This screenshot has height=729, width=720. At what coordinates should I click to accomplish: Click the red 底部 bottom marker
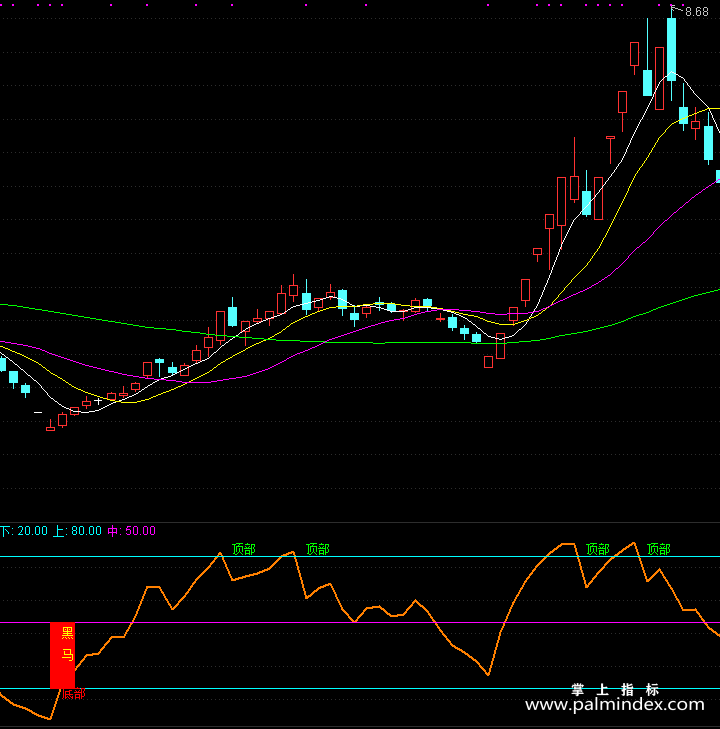click(73, 695)
